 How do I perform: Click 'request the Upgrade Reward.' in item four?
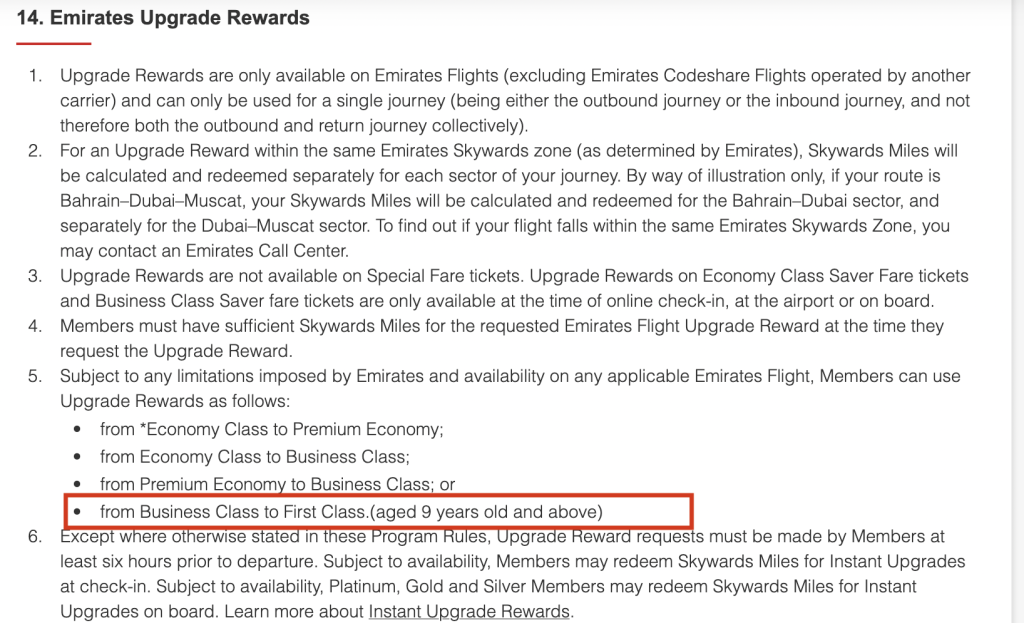coord(176,351)
